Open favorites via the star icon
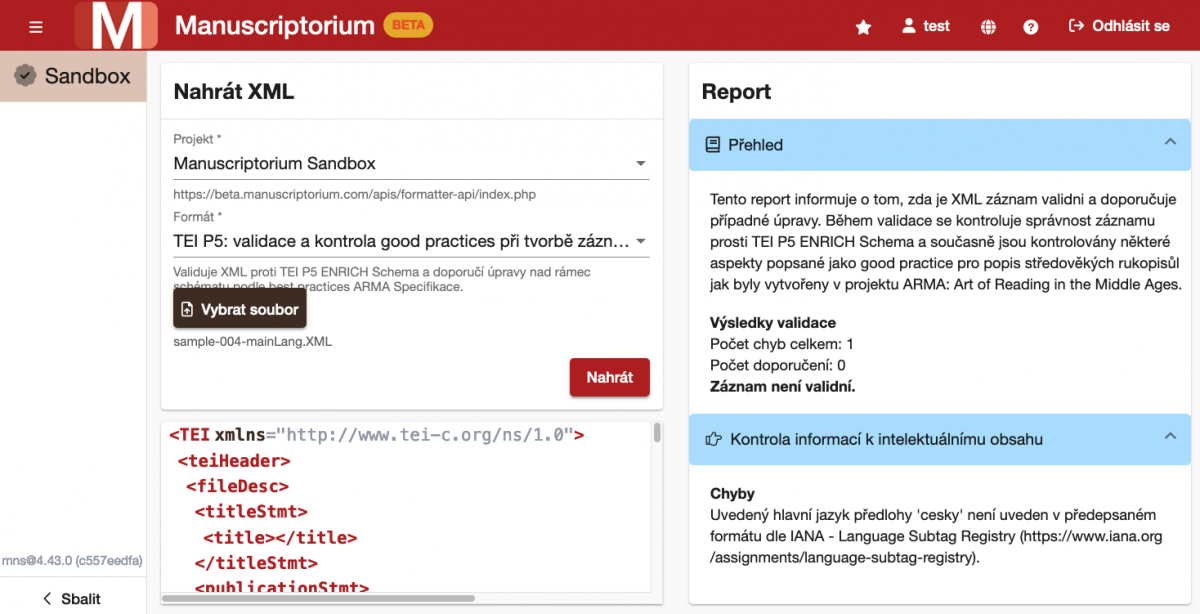 tap(864, 27)
